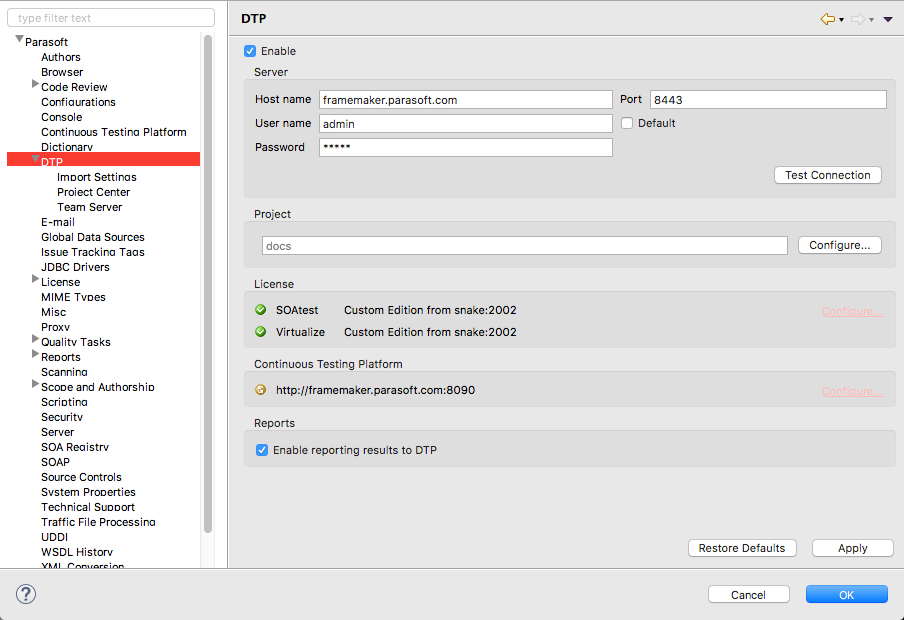The width and height of the screenshot is (904, 620).
Task: Select Authors in the preferences tree
Action: 61,57
